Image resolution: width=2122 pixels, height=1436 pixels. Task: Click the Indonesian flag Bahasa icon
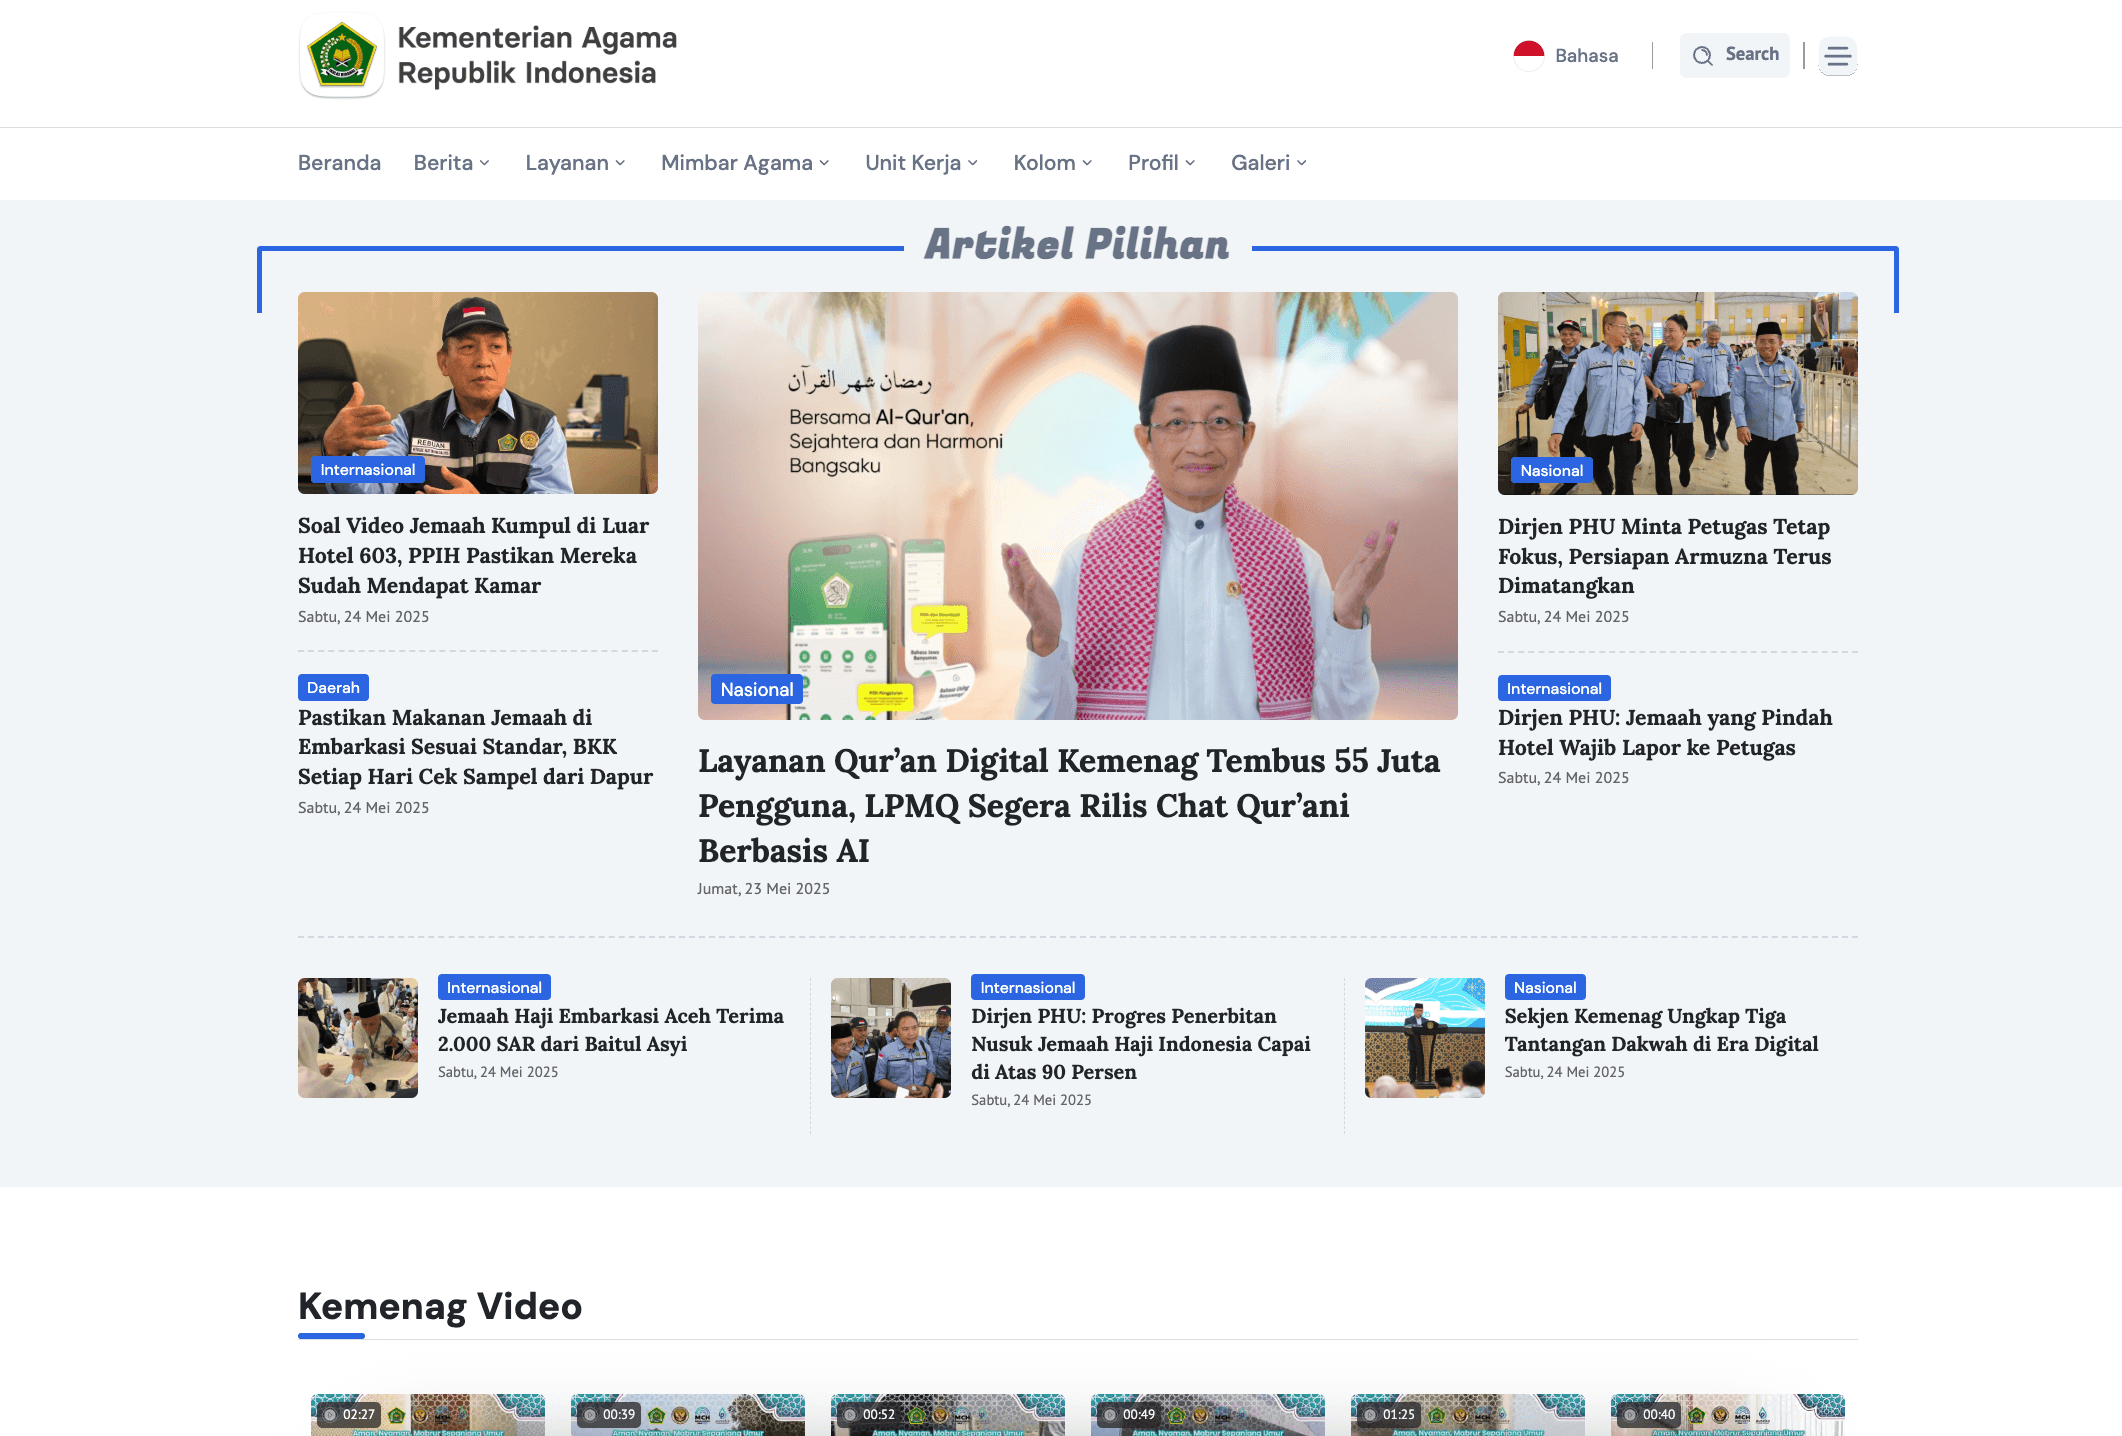(x=1529, y=53)
